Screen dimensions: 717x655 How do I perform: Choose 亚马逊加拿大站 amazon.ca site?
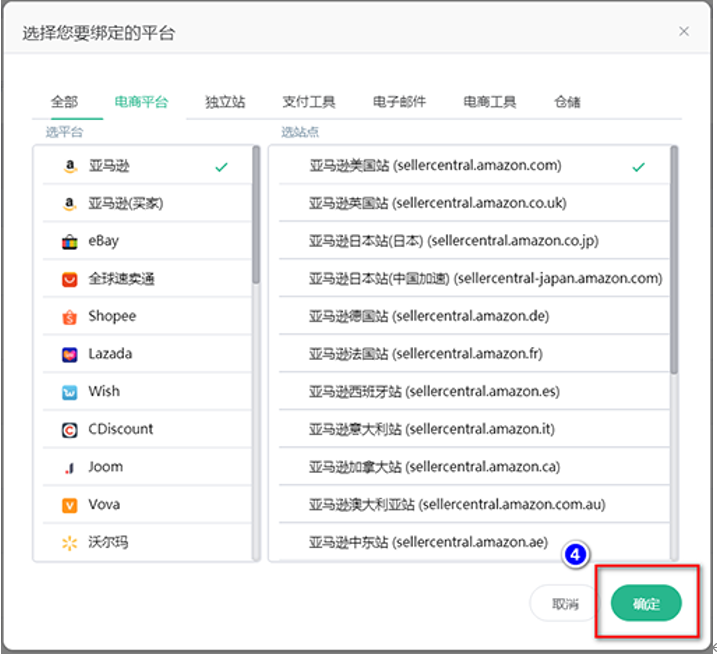click(474, 467)
